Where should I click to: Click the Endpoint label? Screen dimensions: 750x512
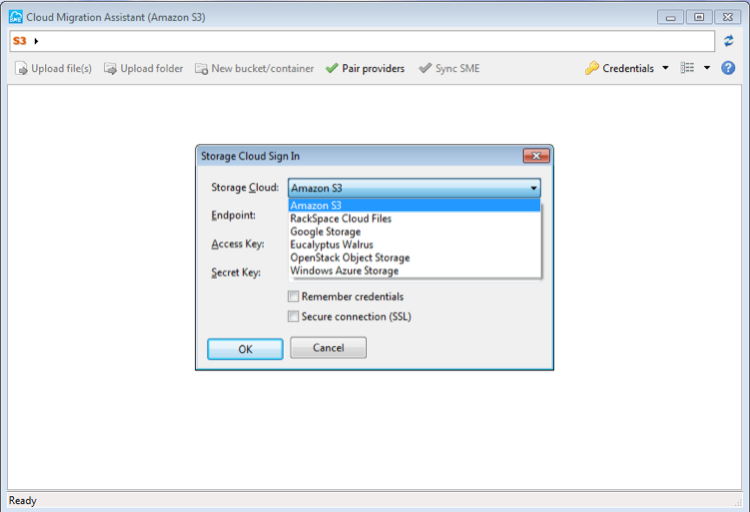point(233,215)
